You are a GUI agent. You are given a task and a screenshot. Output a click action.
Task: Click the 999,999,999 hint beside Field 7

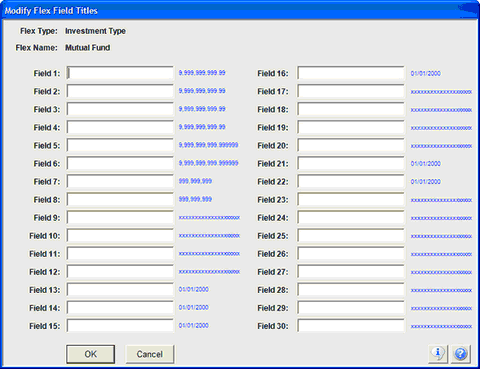coord(195,181)
